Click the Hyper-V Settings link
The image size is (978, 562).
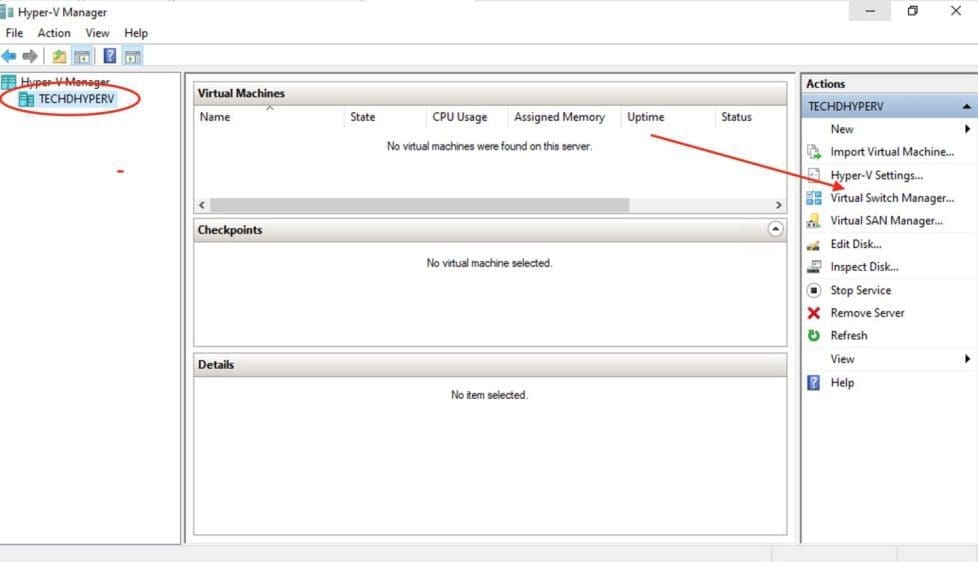(x=876, y=175)
